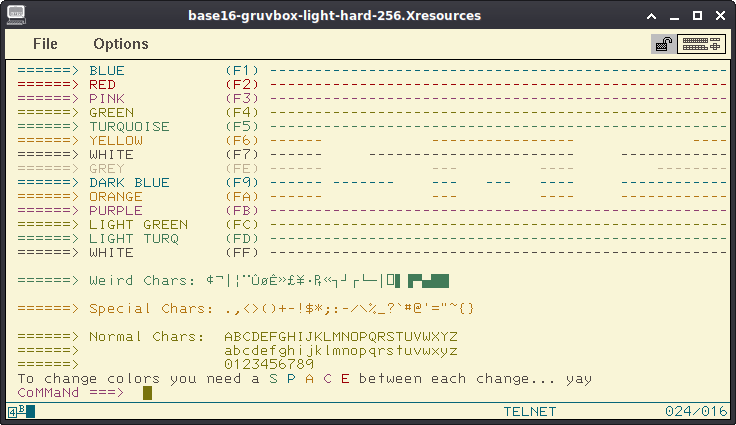Click the (FC) code text

point(242,224)
